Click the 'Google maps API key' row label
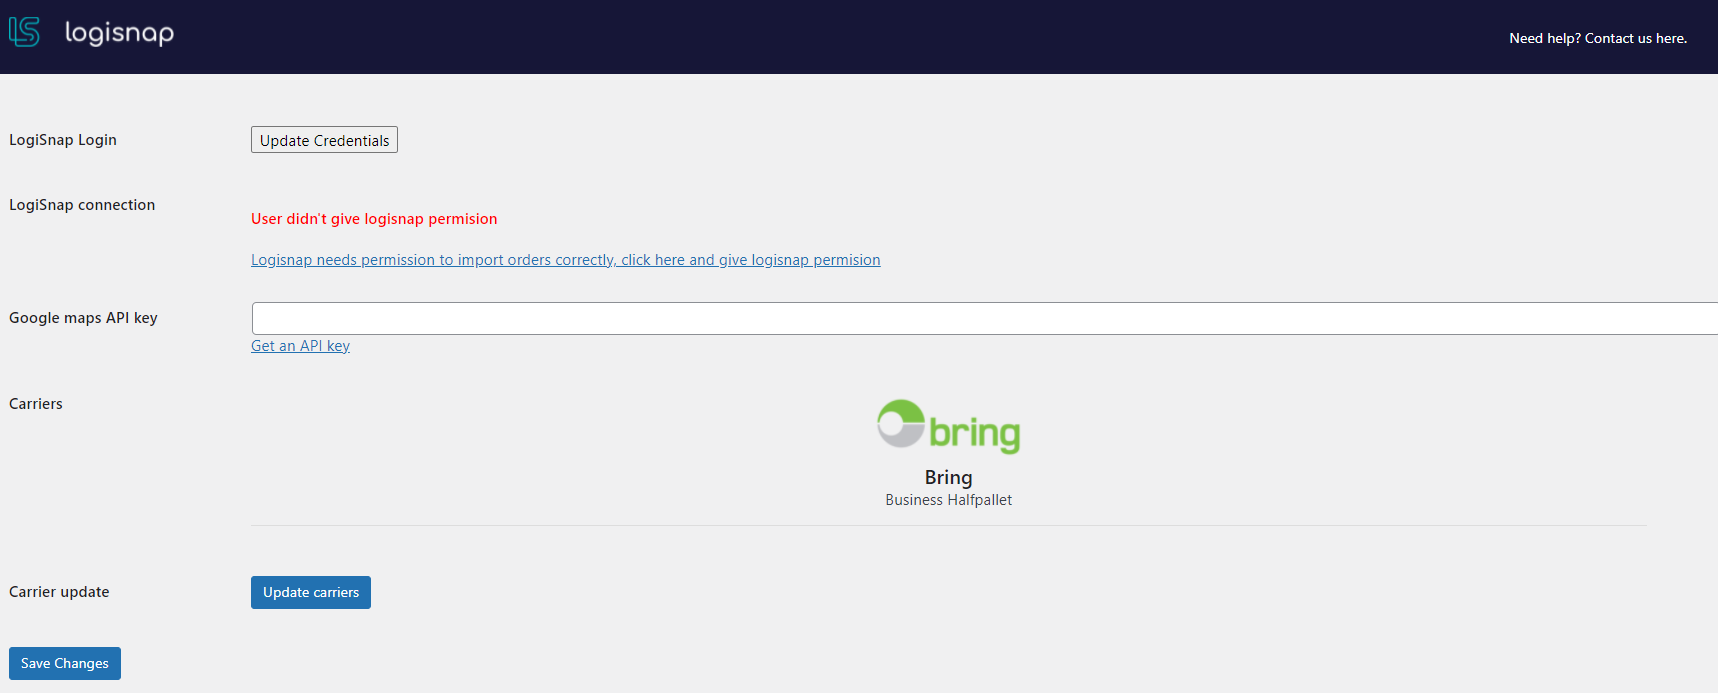 (83, 318)
